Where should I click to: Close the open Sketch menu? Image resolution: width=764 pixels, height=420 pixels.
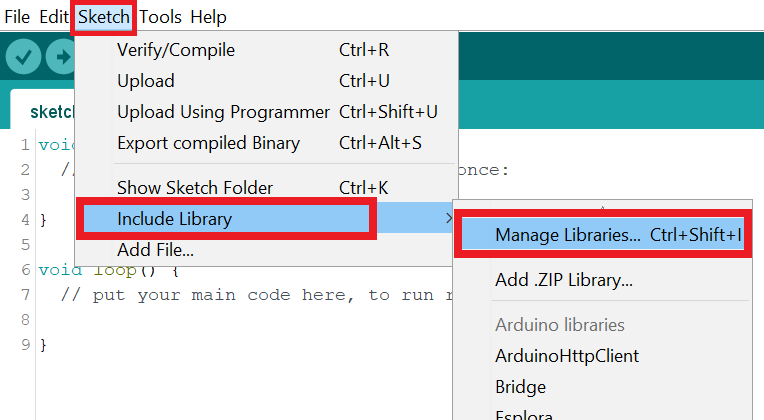[x=104, y=17]
